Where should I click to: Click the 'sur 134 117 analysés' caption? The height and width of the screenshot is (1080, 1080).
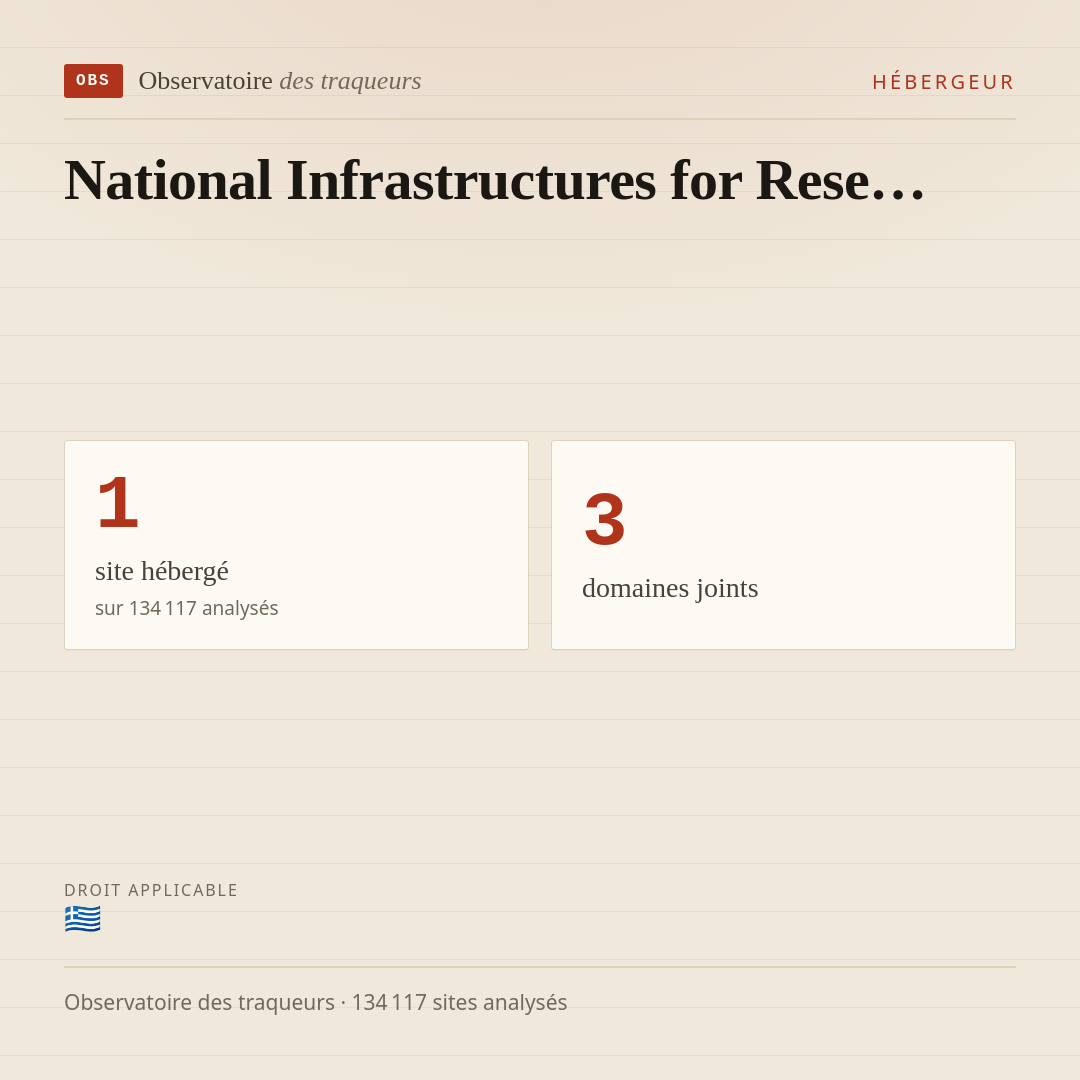pyautogui.click(x=187, y=608)
